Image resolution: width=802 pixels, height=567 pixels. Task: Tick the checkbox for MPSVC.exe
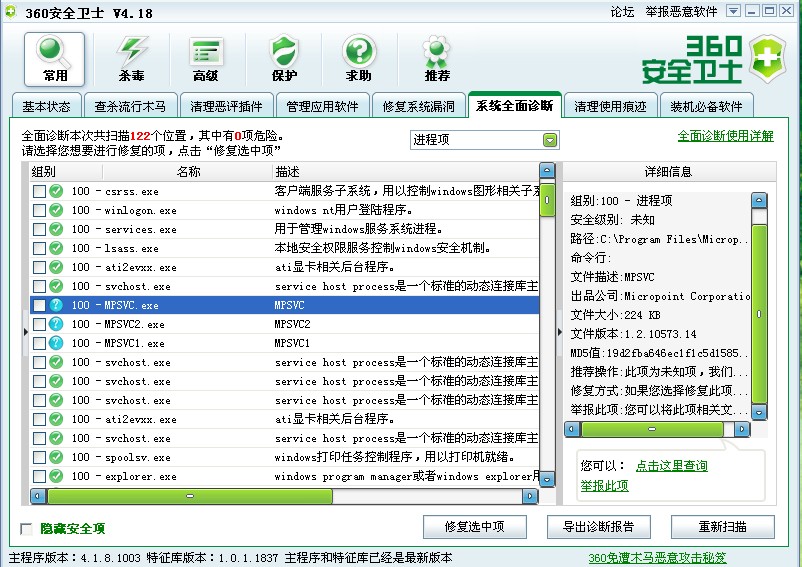[x=39, y=305]
